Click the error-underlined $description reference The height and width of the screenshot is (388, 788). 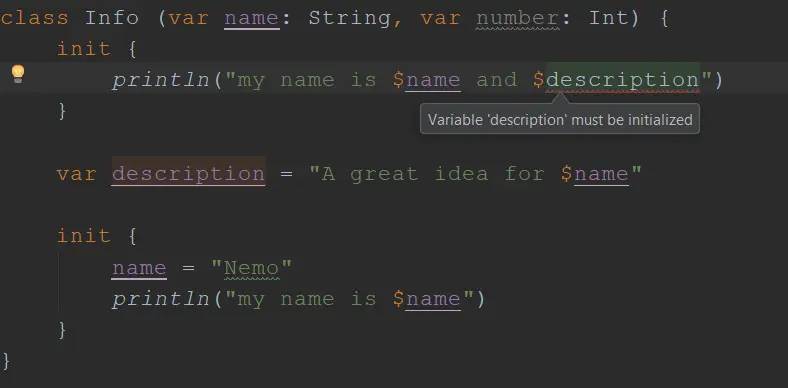point(617,80)
